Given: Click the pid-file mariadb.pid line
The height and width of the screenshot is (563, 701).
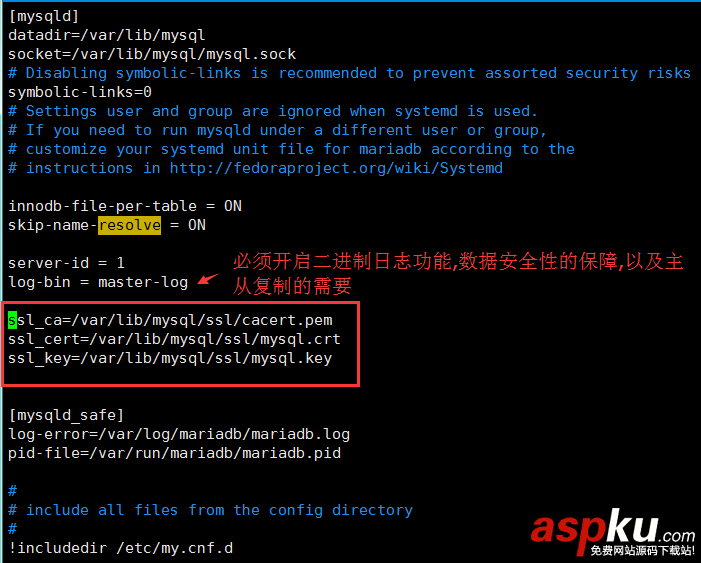Looking at the screenshot, I should coord(174,453).
